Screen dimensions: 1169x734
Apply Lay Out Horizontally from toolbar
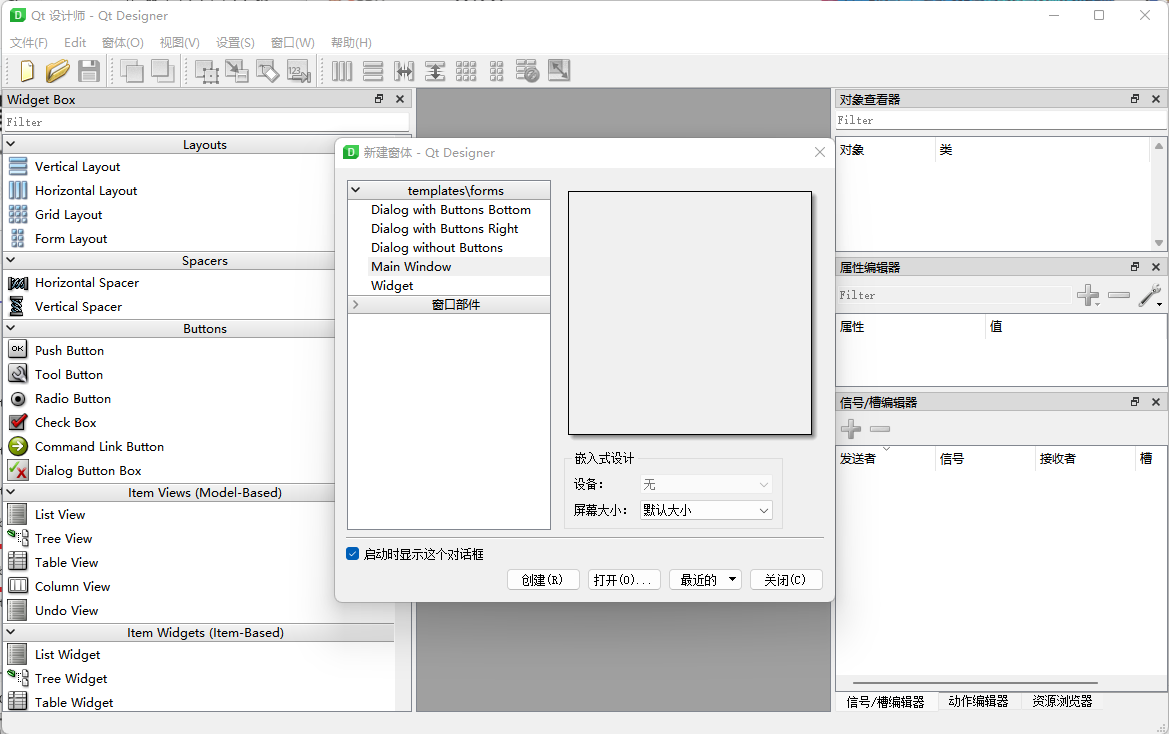(x=341, y=71)
